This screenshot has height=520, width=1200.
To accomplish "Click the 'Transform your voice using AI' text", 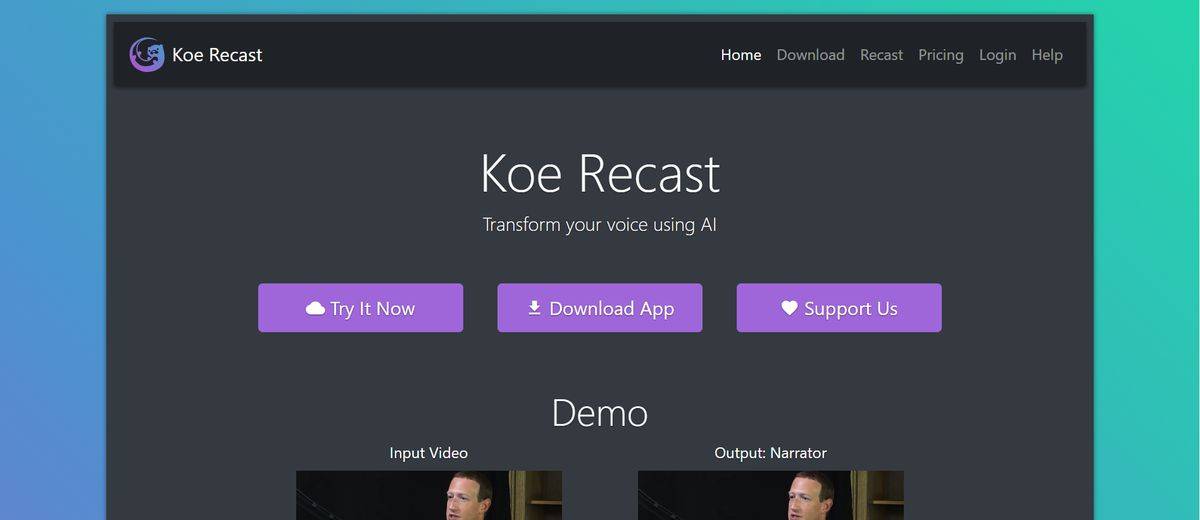I will pos(600,224).
